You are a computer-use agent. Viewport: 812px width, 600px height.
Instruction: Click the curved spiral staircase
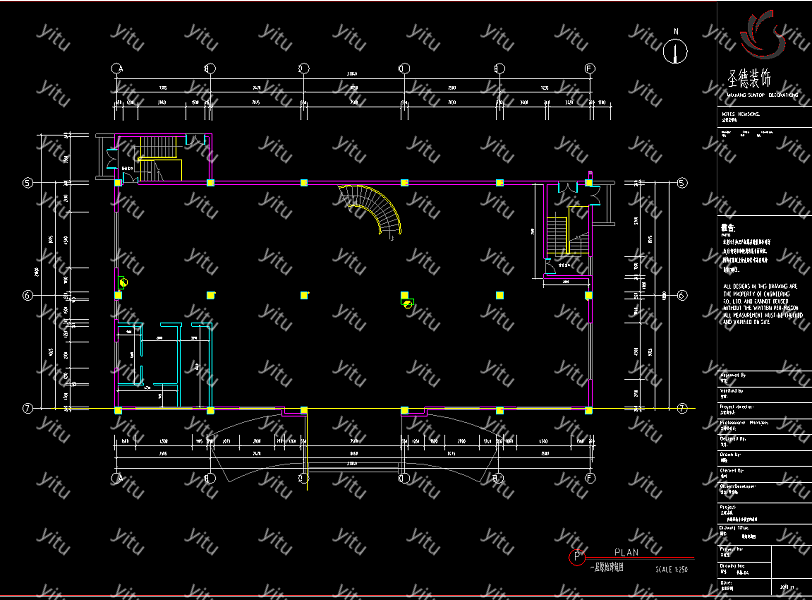click(375, 211)
